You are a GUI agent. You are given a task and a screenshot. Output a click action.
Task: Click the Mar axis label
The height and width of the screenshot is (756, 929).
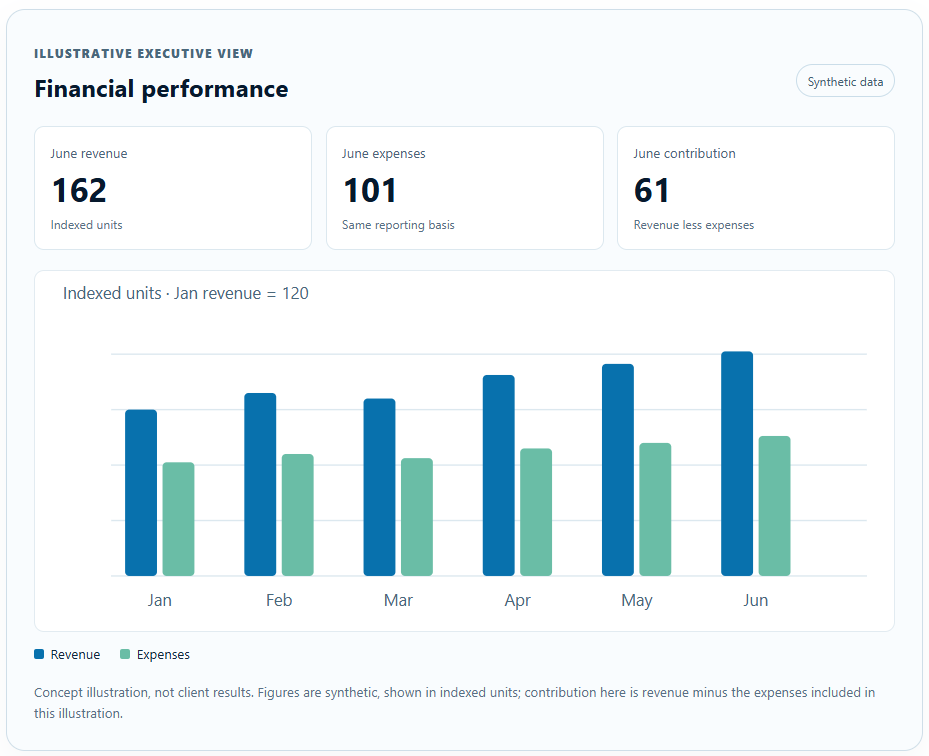398,600
